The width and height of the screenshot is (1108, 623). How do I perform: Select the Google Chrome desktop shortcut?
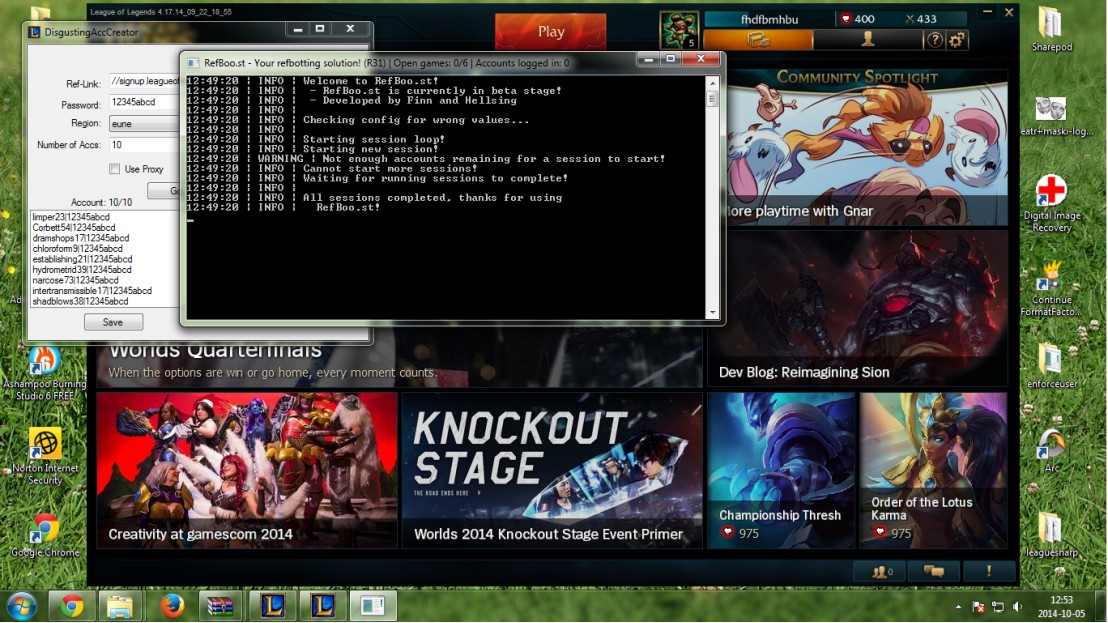[45, 535]
